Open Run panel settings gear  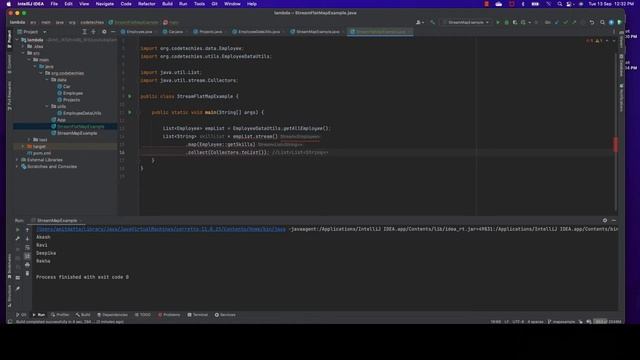tap(605, 220)
